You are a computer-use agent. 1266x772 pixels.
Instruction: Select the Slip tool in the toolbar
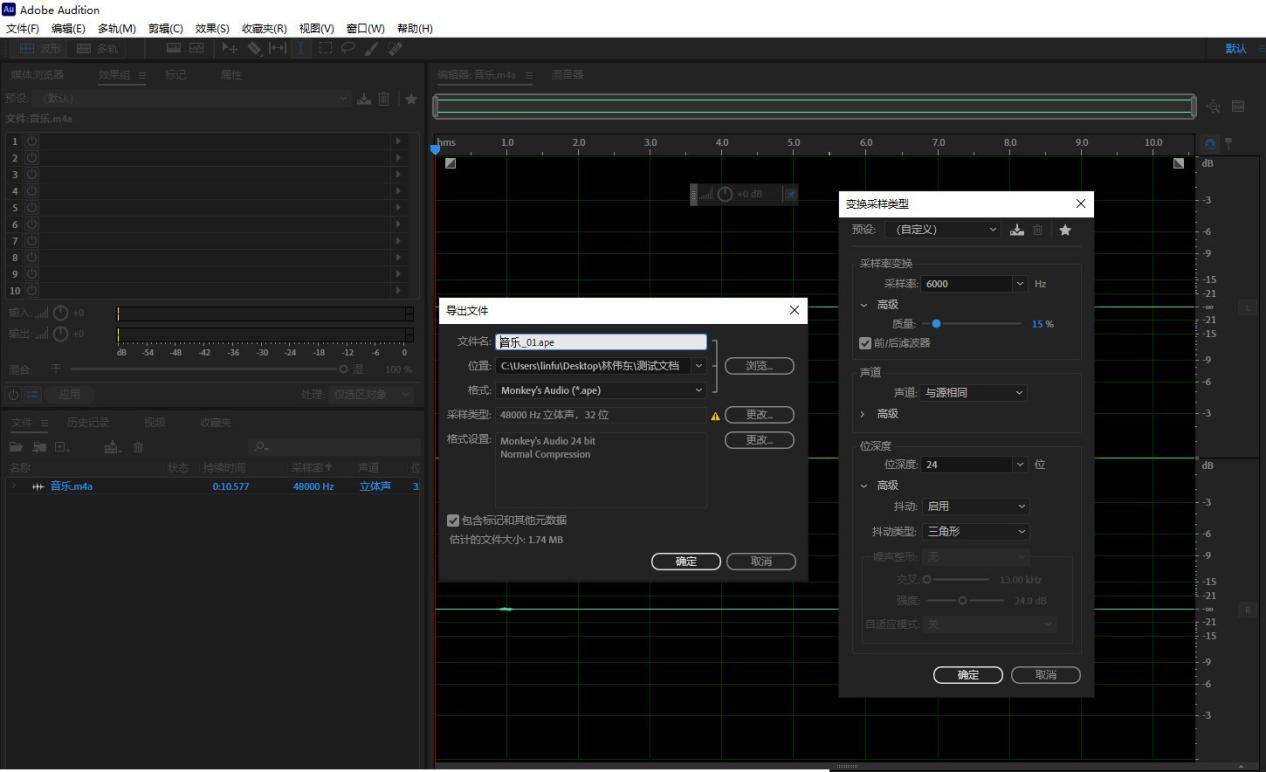277,48
